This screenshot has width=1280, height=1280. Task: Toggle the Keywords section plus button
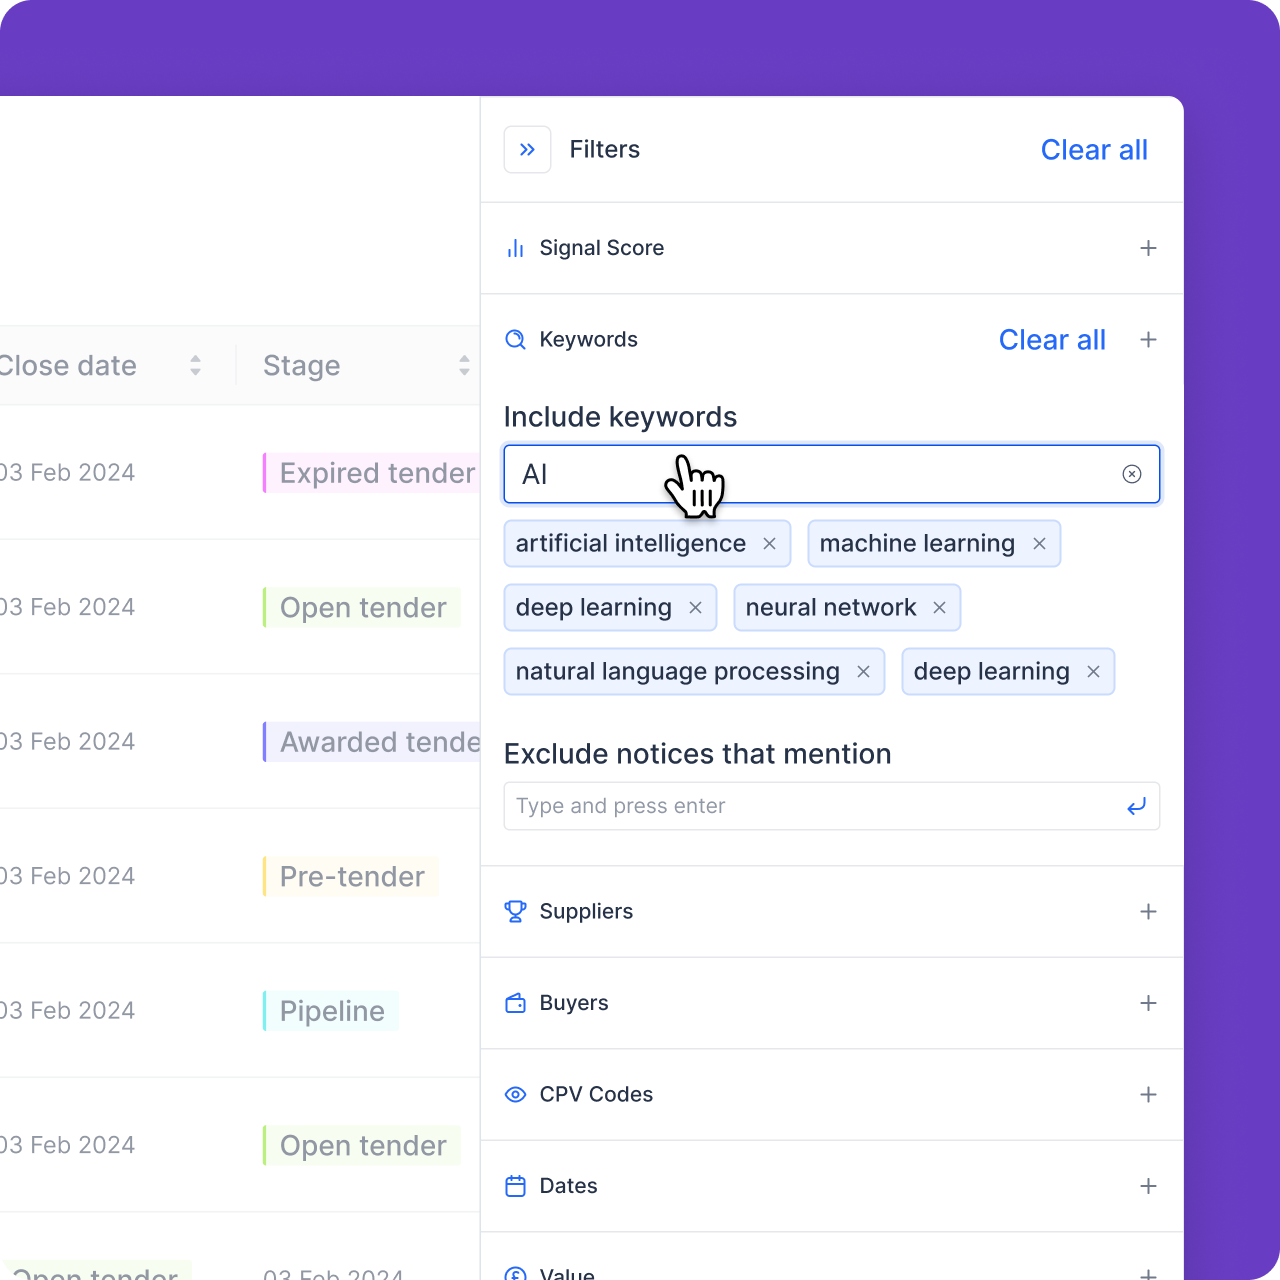(x=1148, y=340)
